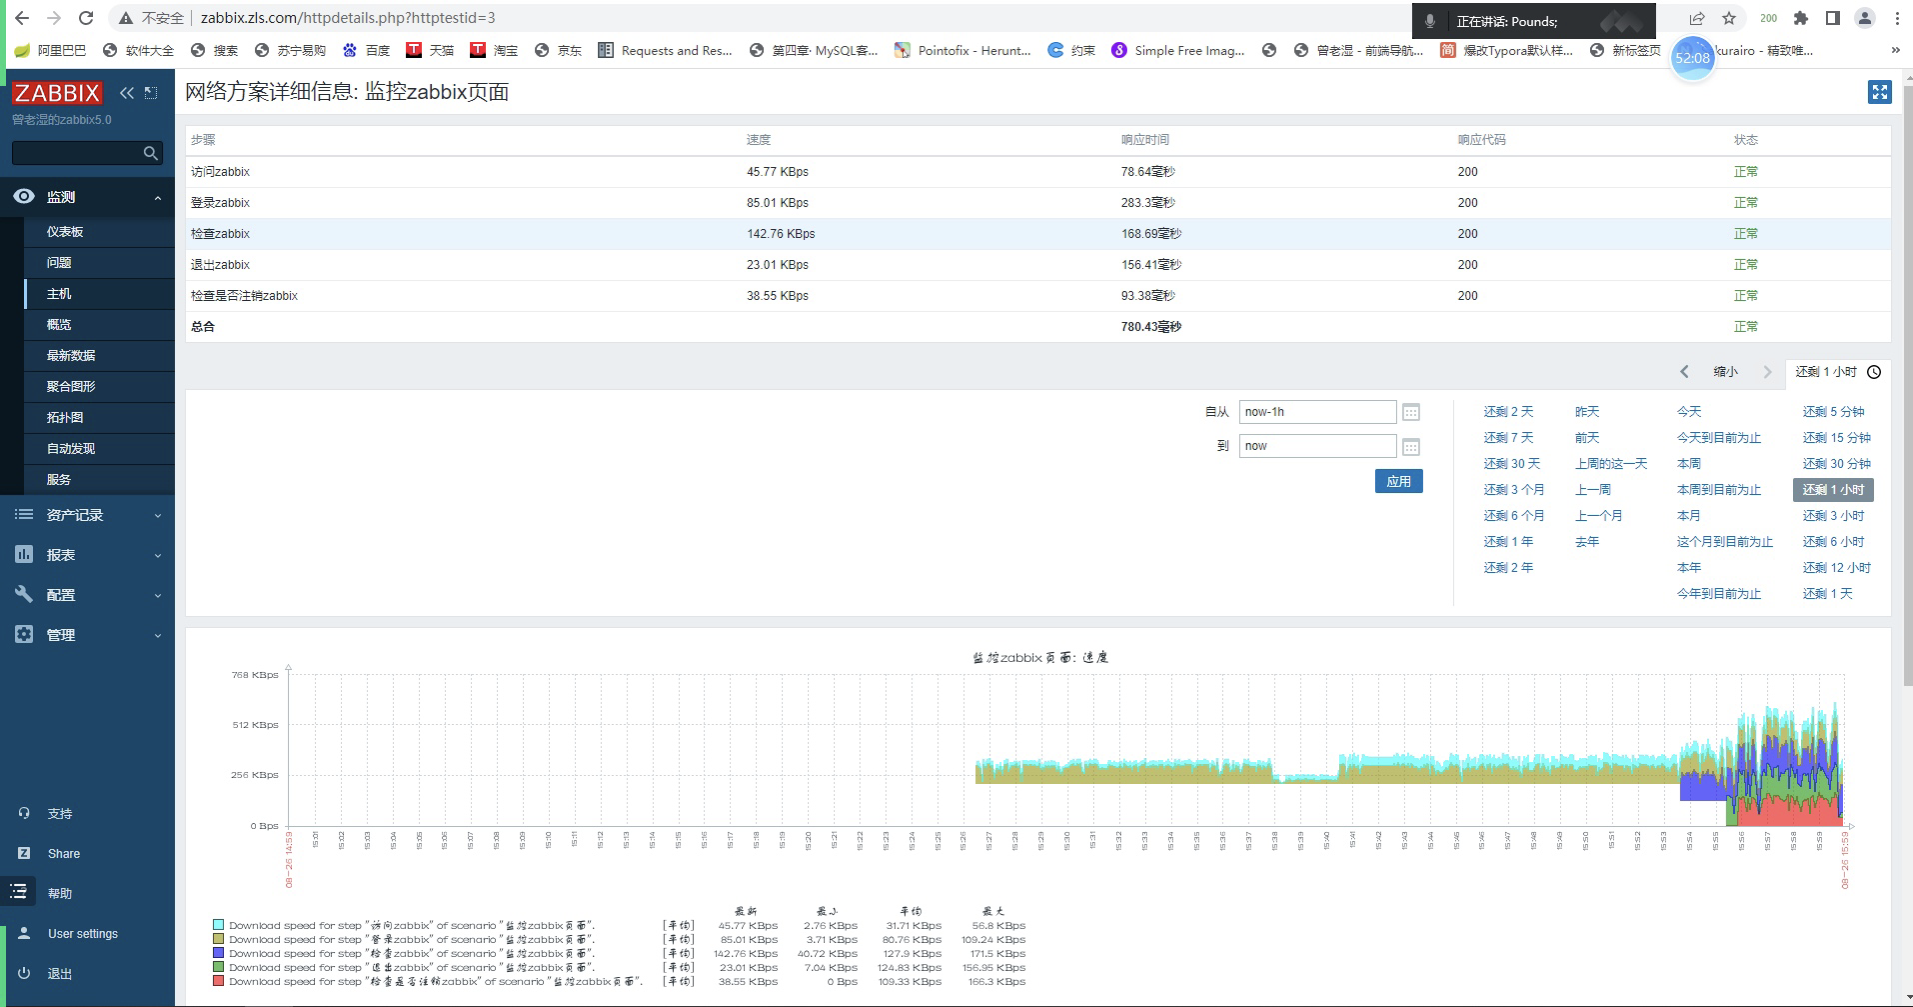
Task: Open browser extensions puzzle icon
Action: pyautogui.click(x=1801, y=18)
